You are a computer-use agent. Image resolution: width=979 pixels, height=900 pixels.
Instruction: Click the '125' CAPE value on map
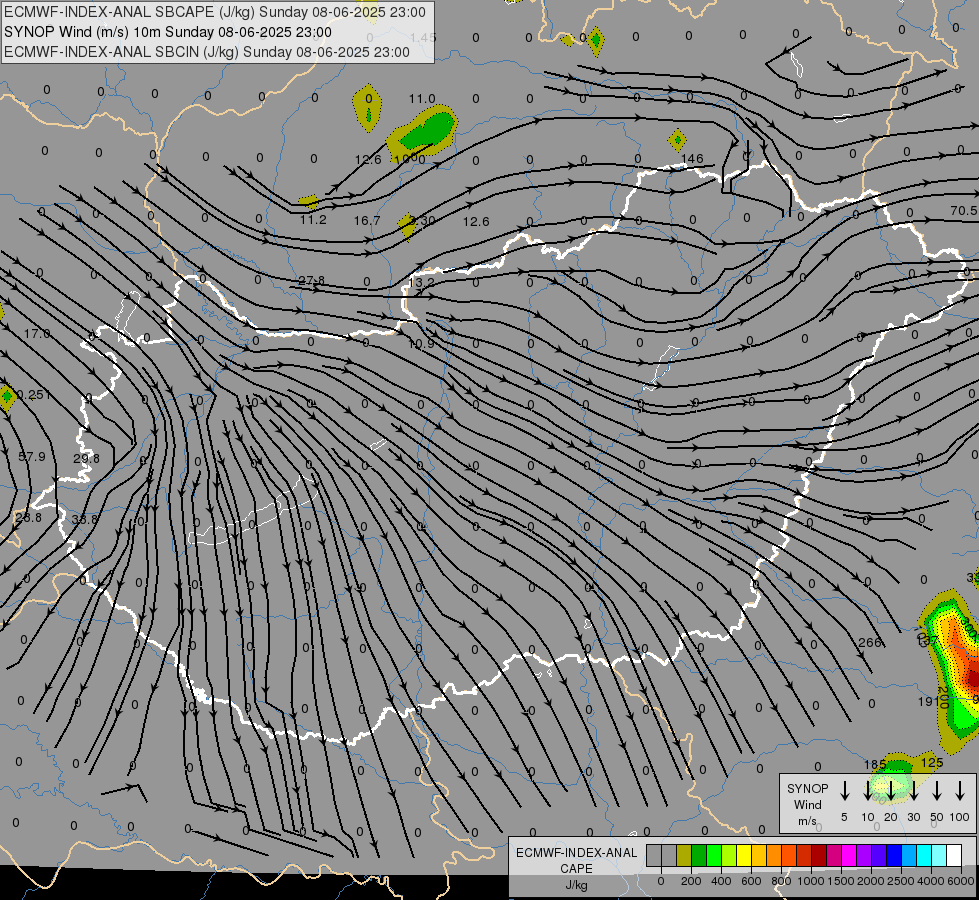click(x=932, y=763)
